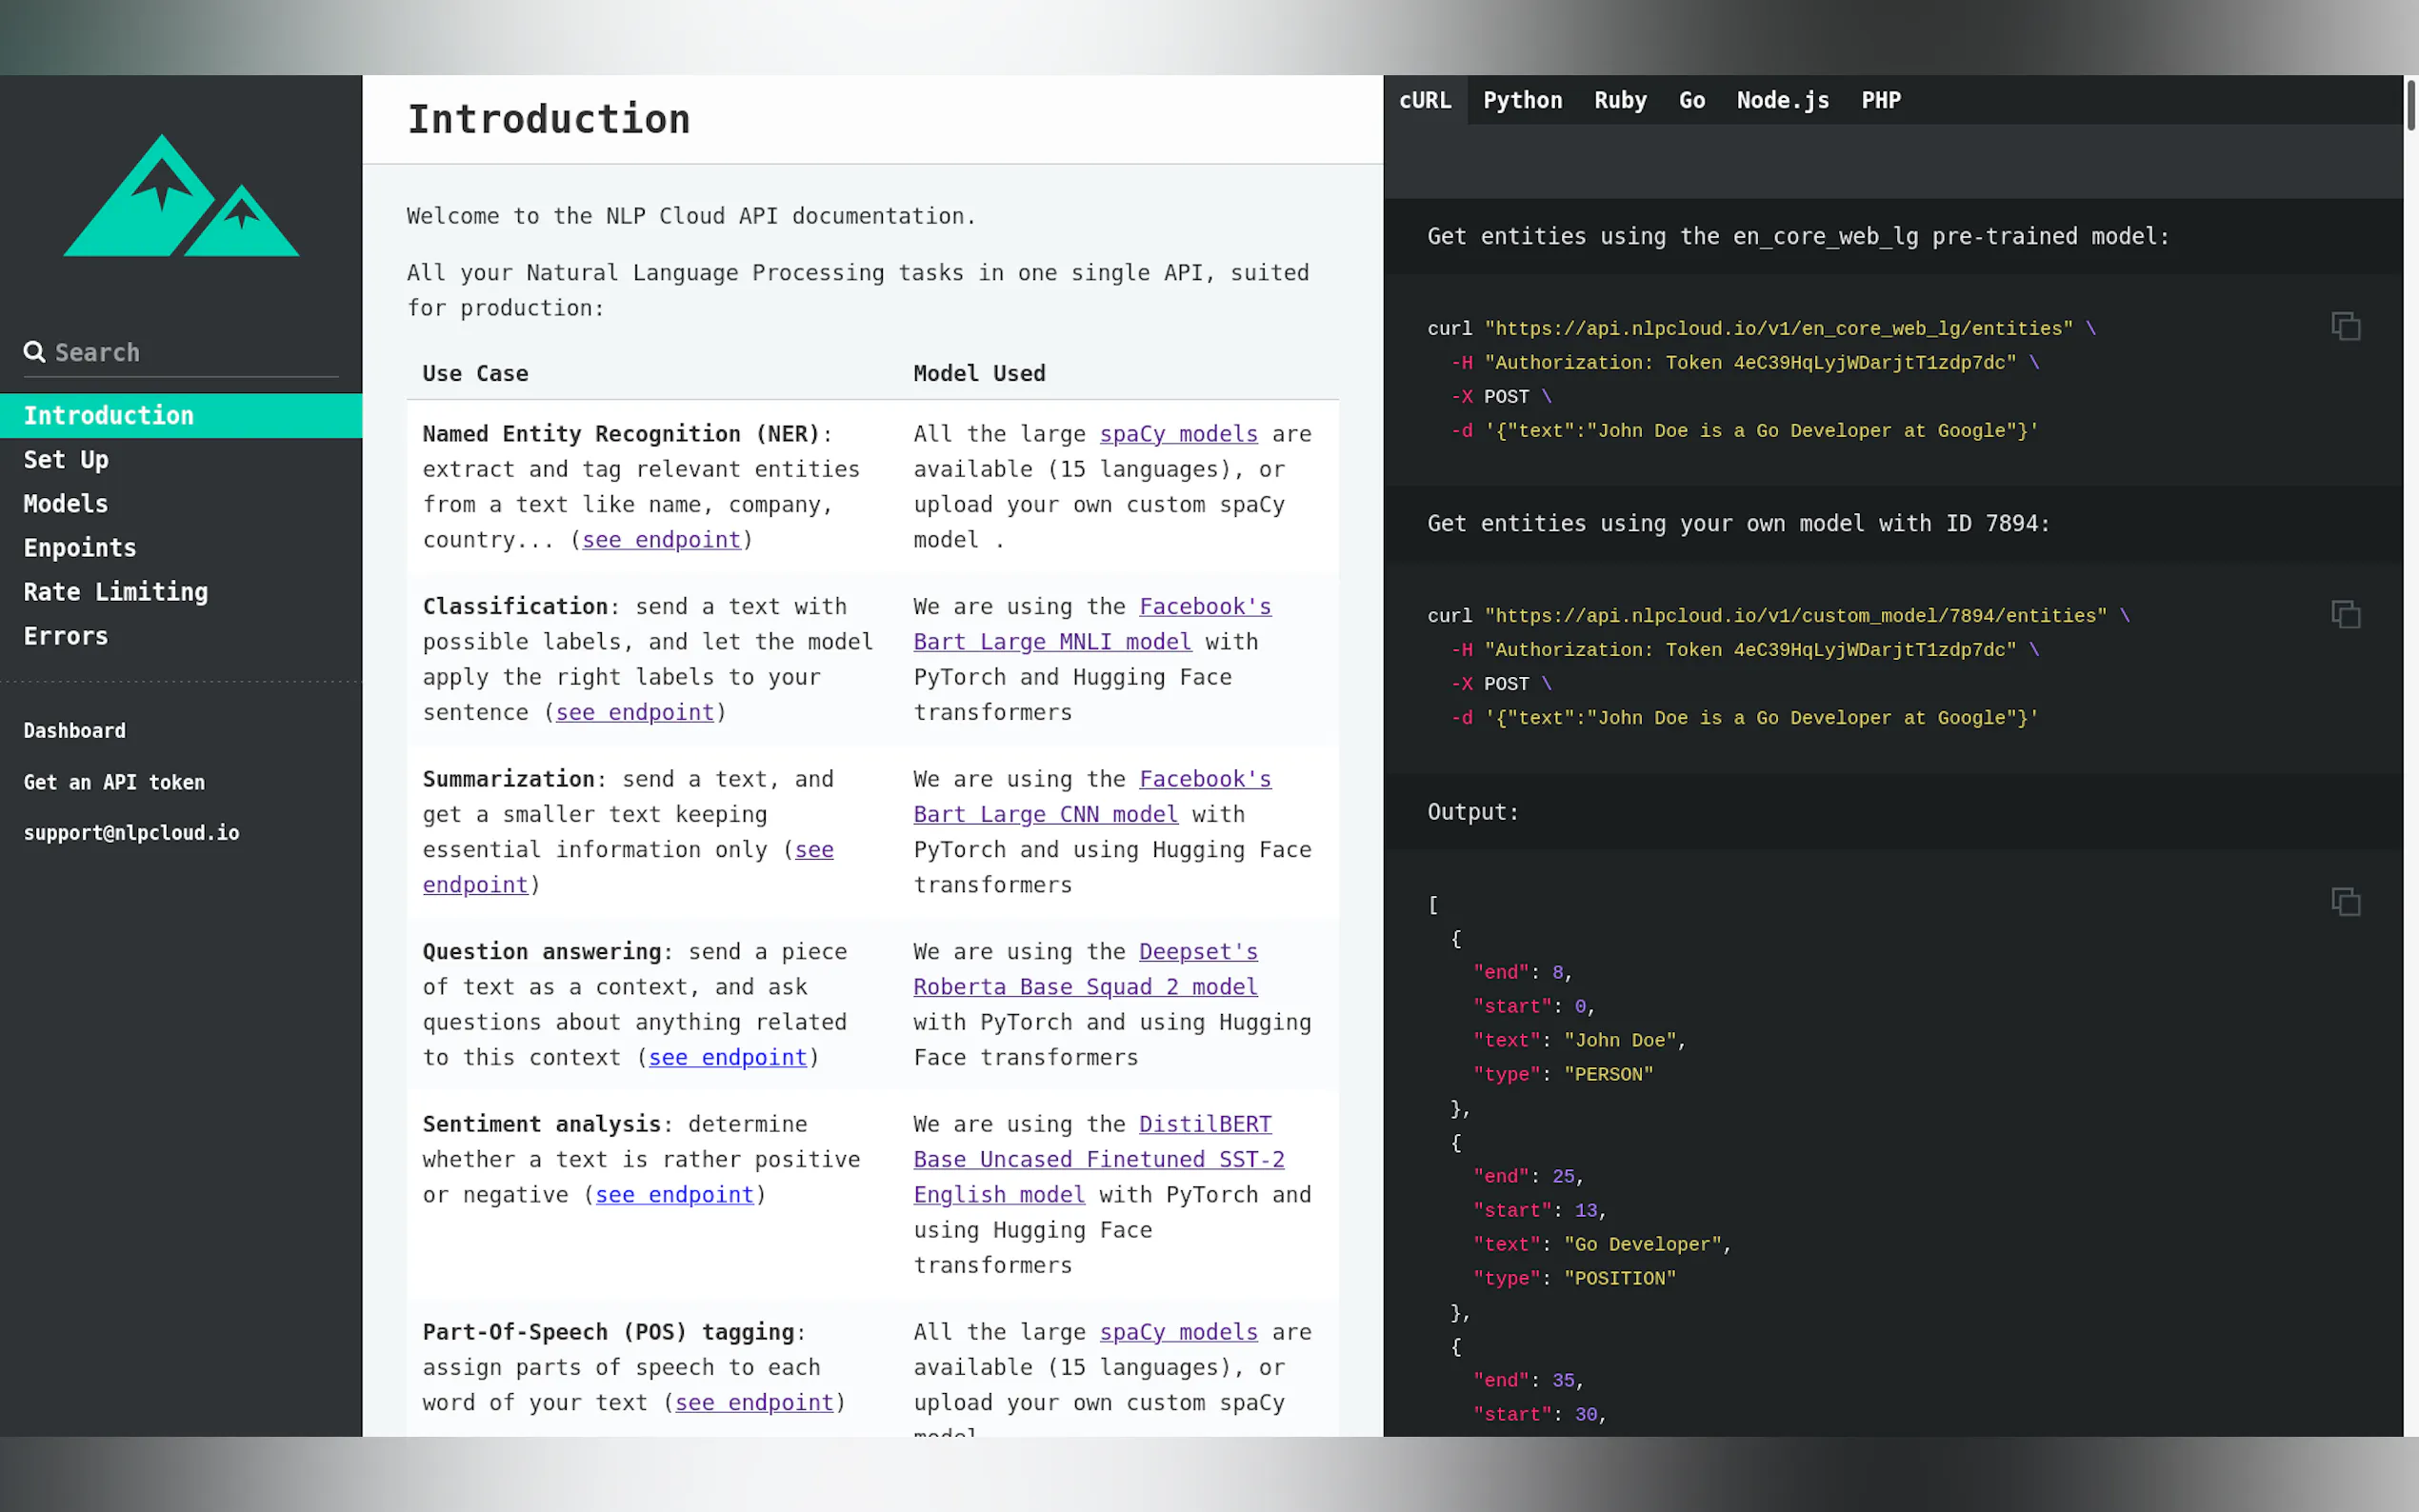Open the Models sidebar section

[x=66, y=504]
